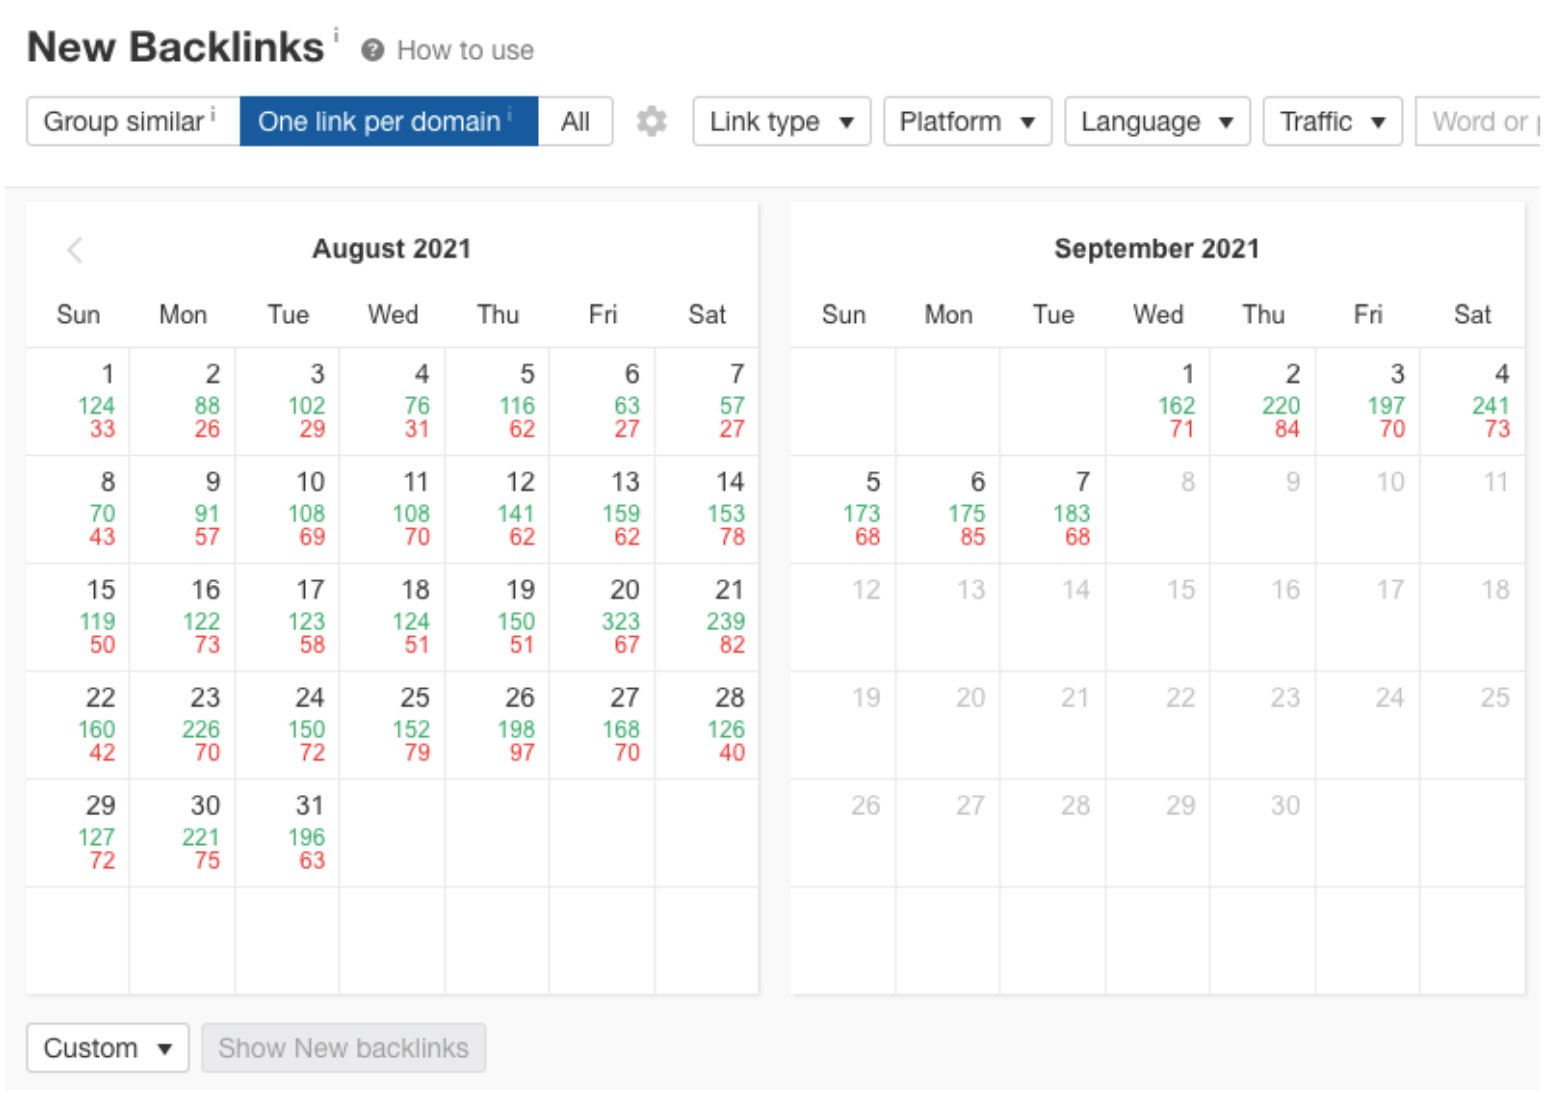Click the Word or phrase input field

click(1490, 121)
